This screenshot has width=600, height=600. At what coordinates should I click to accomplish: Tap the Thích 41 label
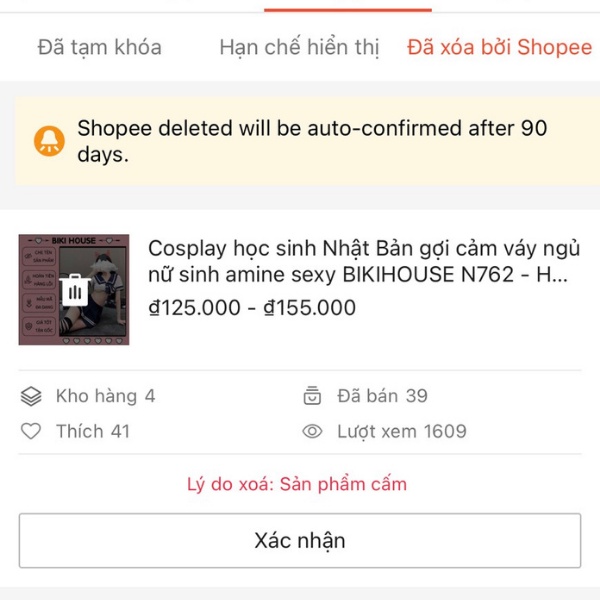93,432
